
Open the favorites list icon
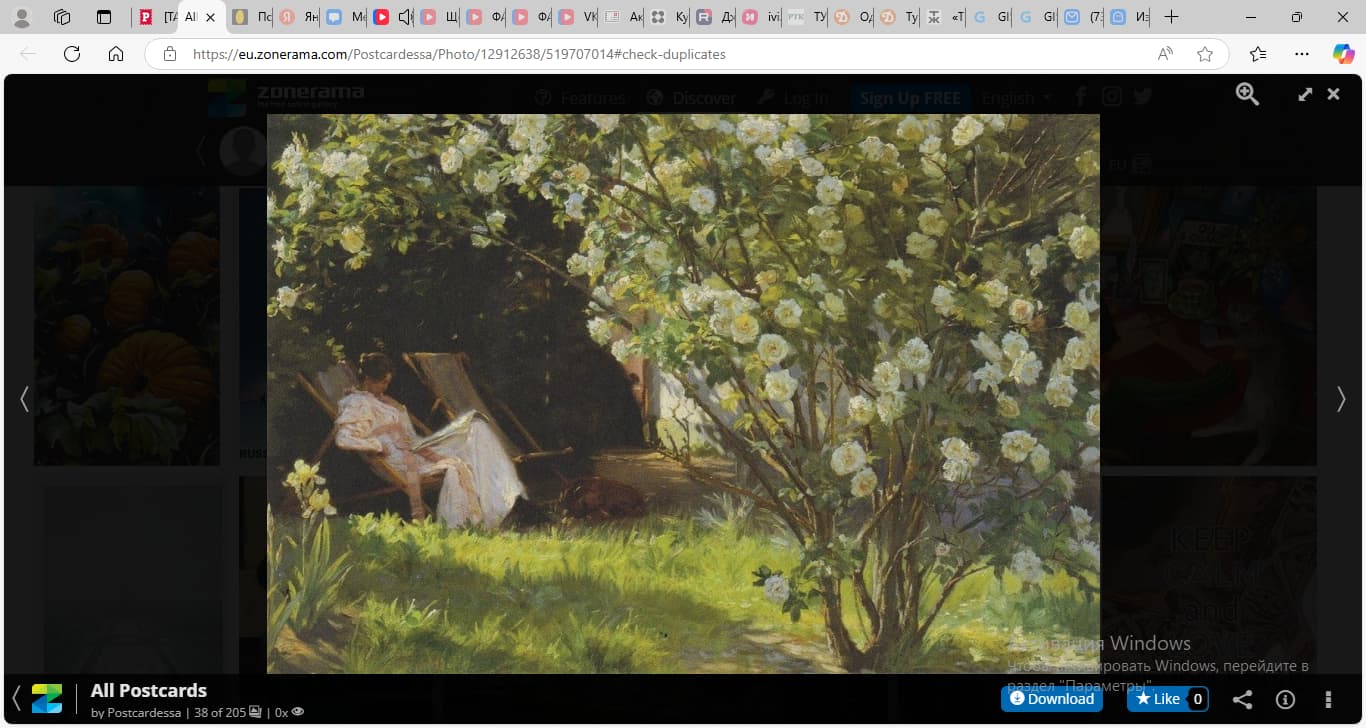1258,54
